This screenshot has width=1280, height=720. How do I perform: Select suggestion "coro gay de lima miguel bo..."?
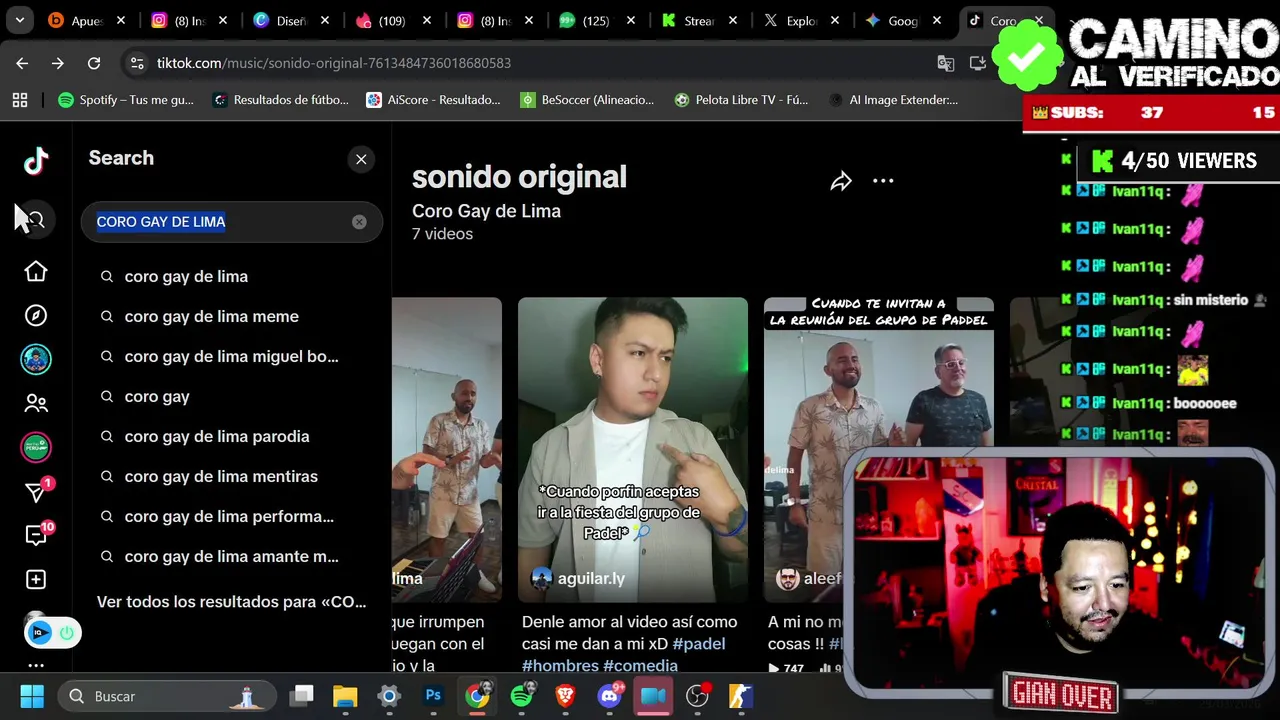click(231, 356)
